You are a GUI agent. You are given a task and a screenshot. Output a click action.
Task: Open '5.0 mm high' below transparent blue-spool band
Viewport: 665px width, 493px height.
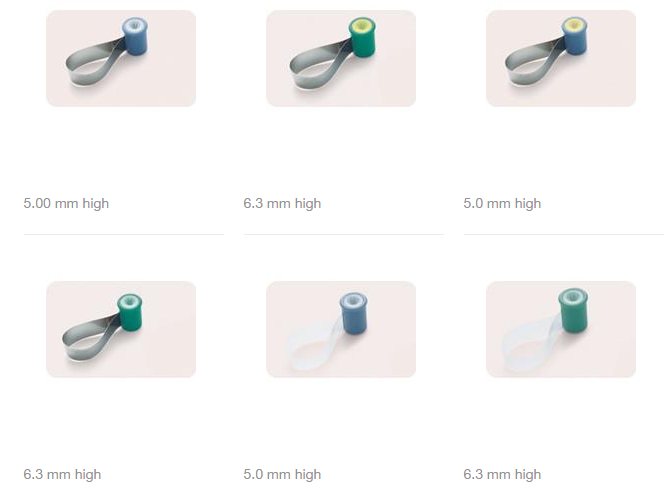pos(282,474)
